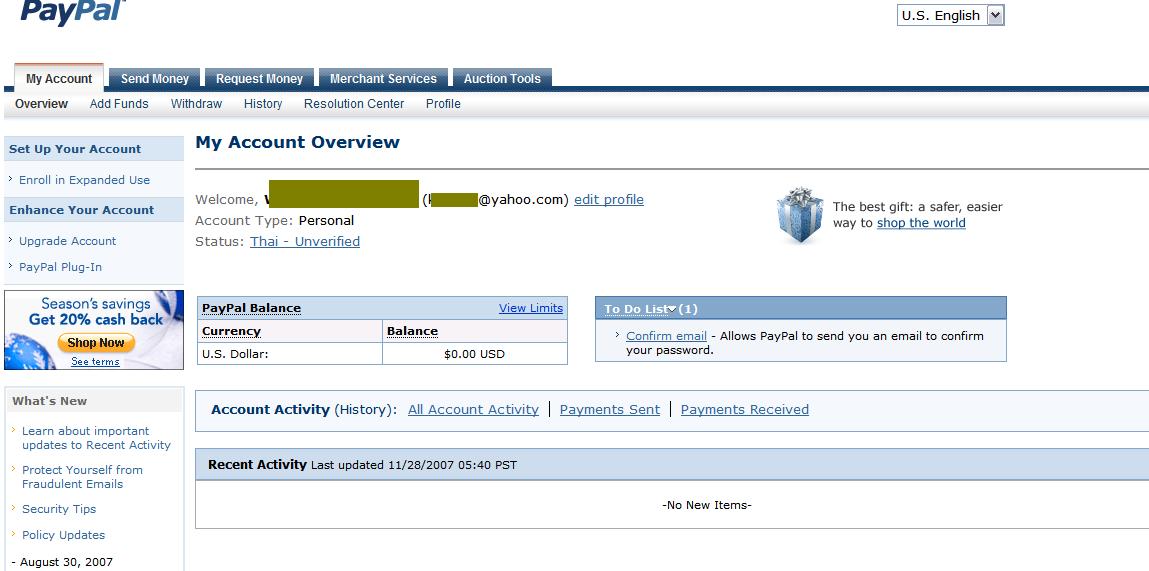Open the Resolution Center
This screenshot has height=571, width=1149.
point(354,104)
